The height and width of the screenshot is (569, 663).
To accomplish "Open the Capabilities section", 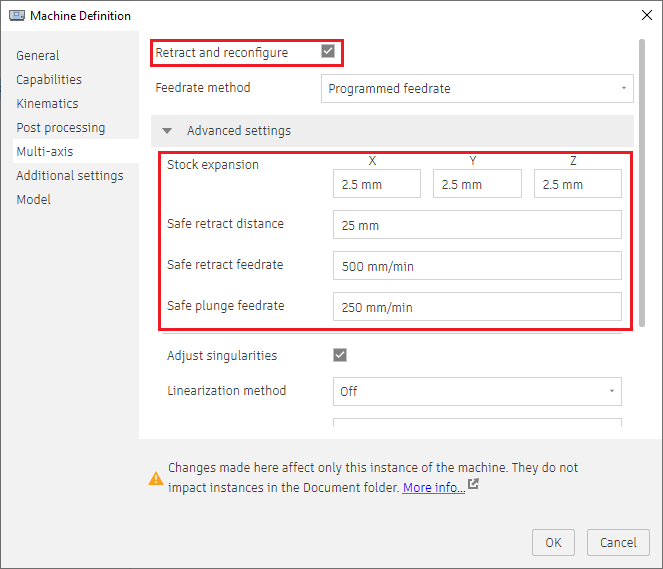I will click(x=49, y=79).
